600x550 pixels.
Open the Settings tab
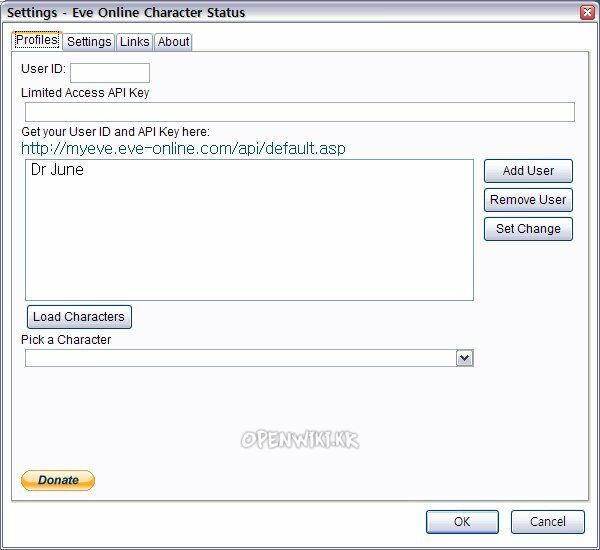pos(89,42)
